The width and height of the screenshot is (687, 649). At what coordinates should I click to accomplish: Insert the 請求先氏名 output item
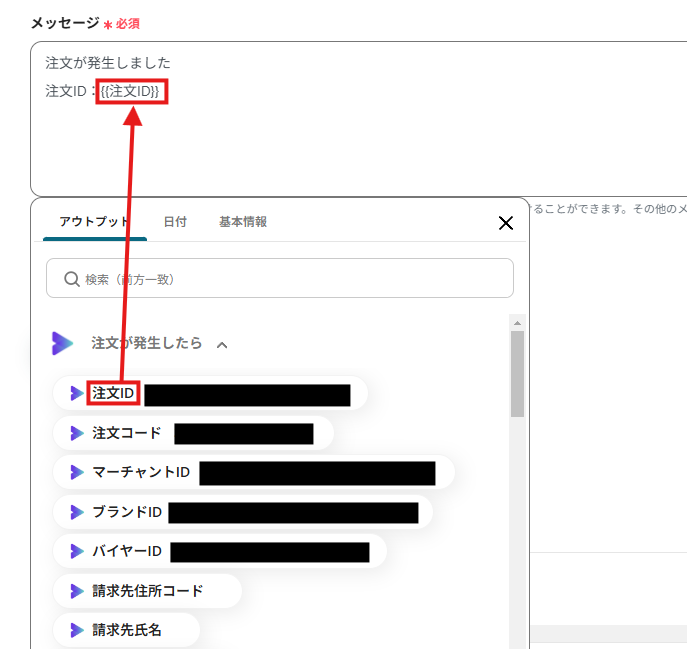[x=126, y=630]
